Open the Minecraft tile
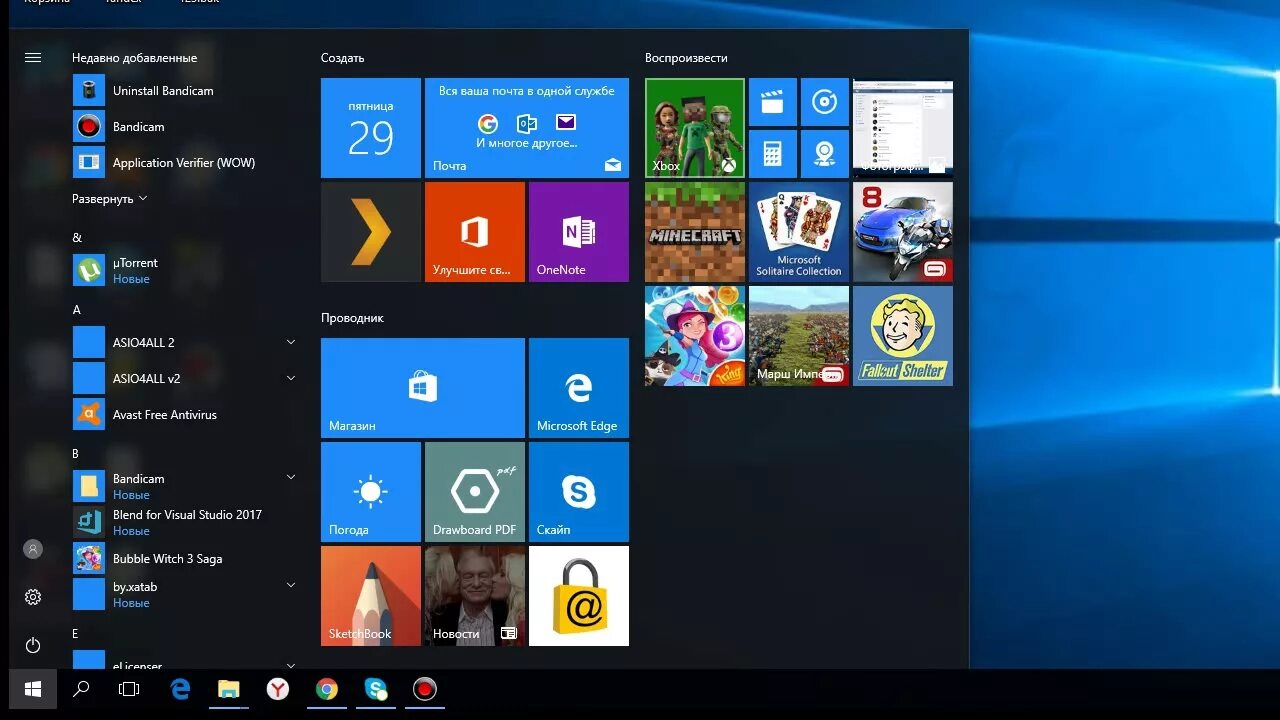 pyautogui.click(x=695, y=232)
